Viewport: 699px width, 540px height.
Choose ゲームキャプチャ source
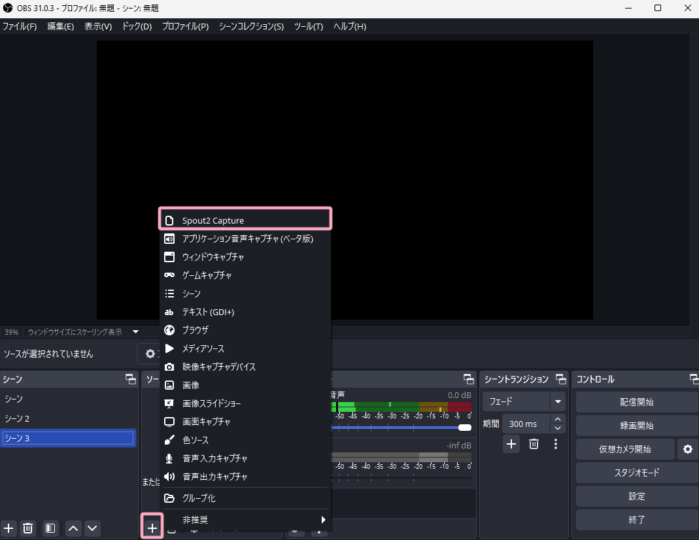[x=245, y=275]
